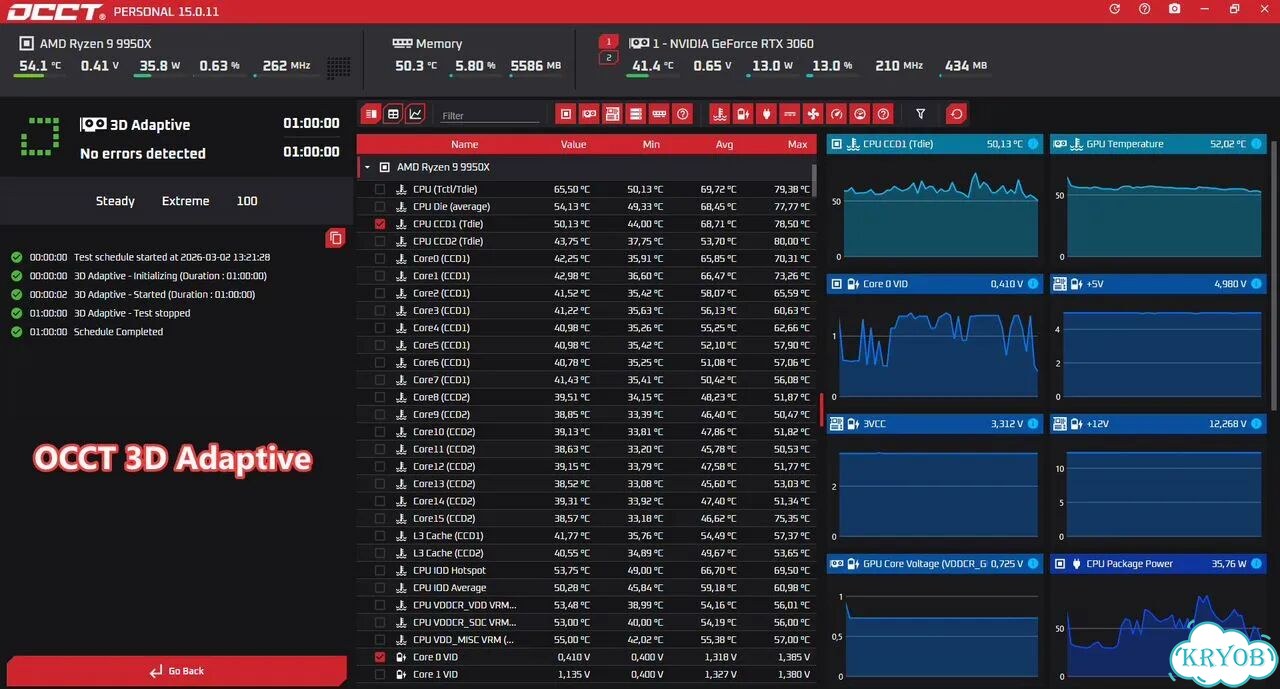Screen dimensions: 1280x689
Task: Select GPU tab number 1
Action: coord(608,42)
